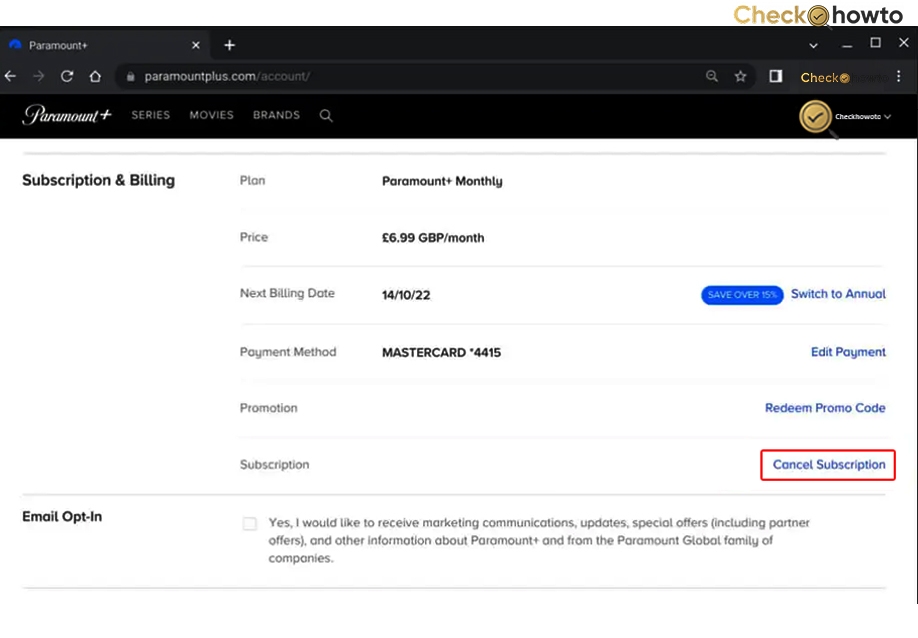Open the Chrome three-dot menu

coord(899,76)
